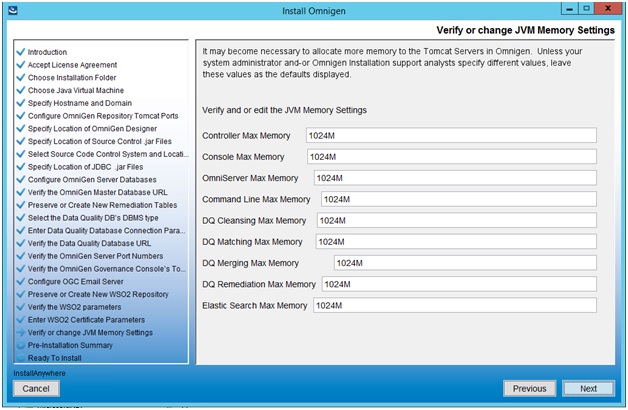This screenshot has width=628, height=410.
Task: Click checkmark beside Accept License Agreement
Action: [x=20, y=64]
